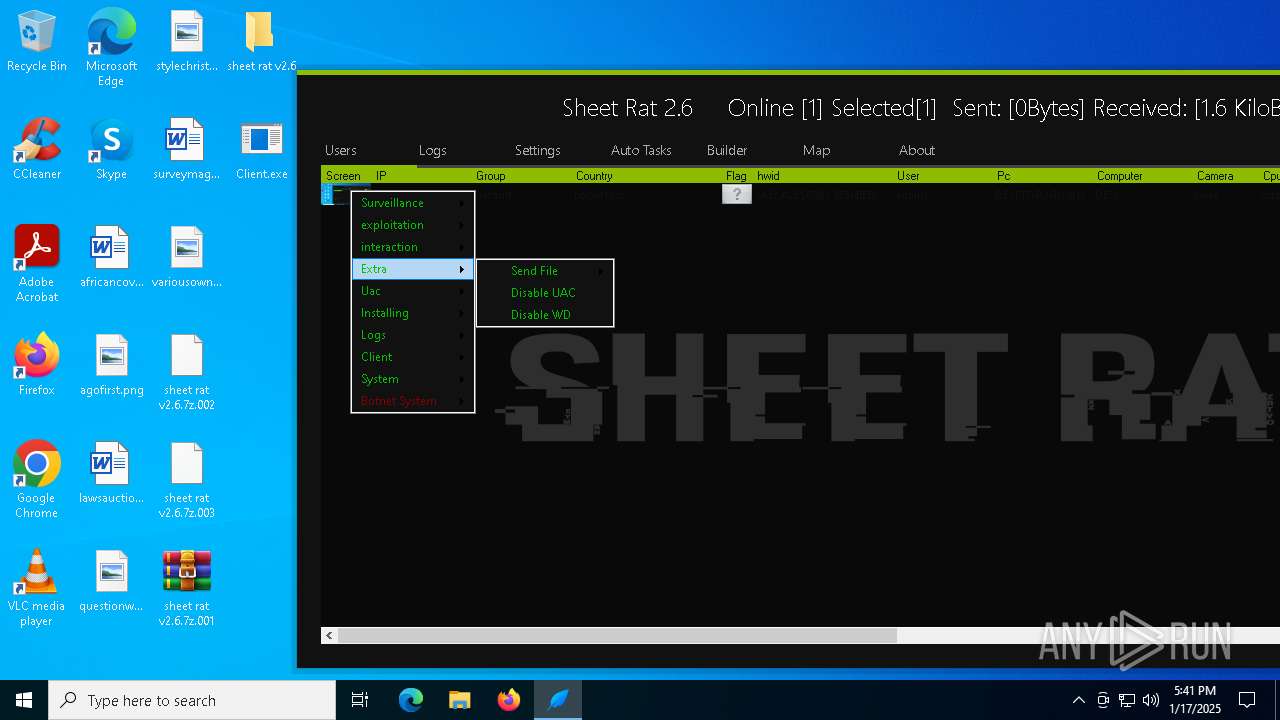Select the stylechrist image file icon

coord(187,41)
